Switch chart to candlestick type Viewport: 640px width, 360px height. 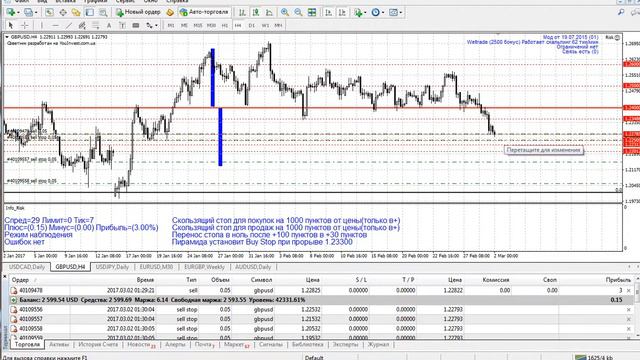(256, 12)
